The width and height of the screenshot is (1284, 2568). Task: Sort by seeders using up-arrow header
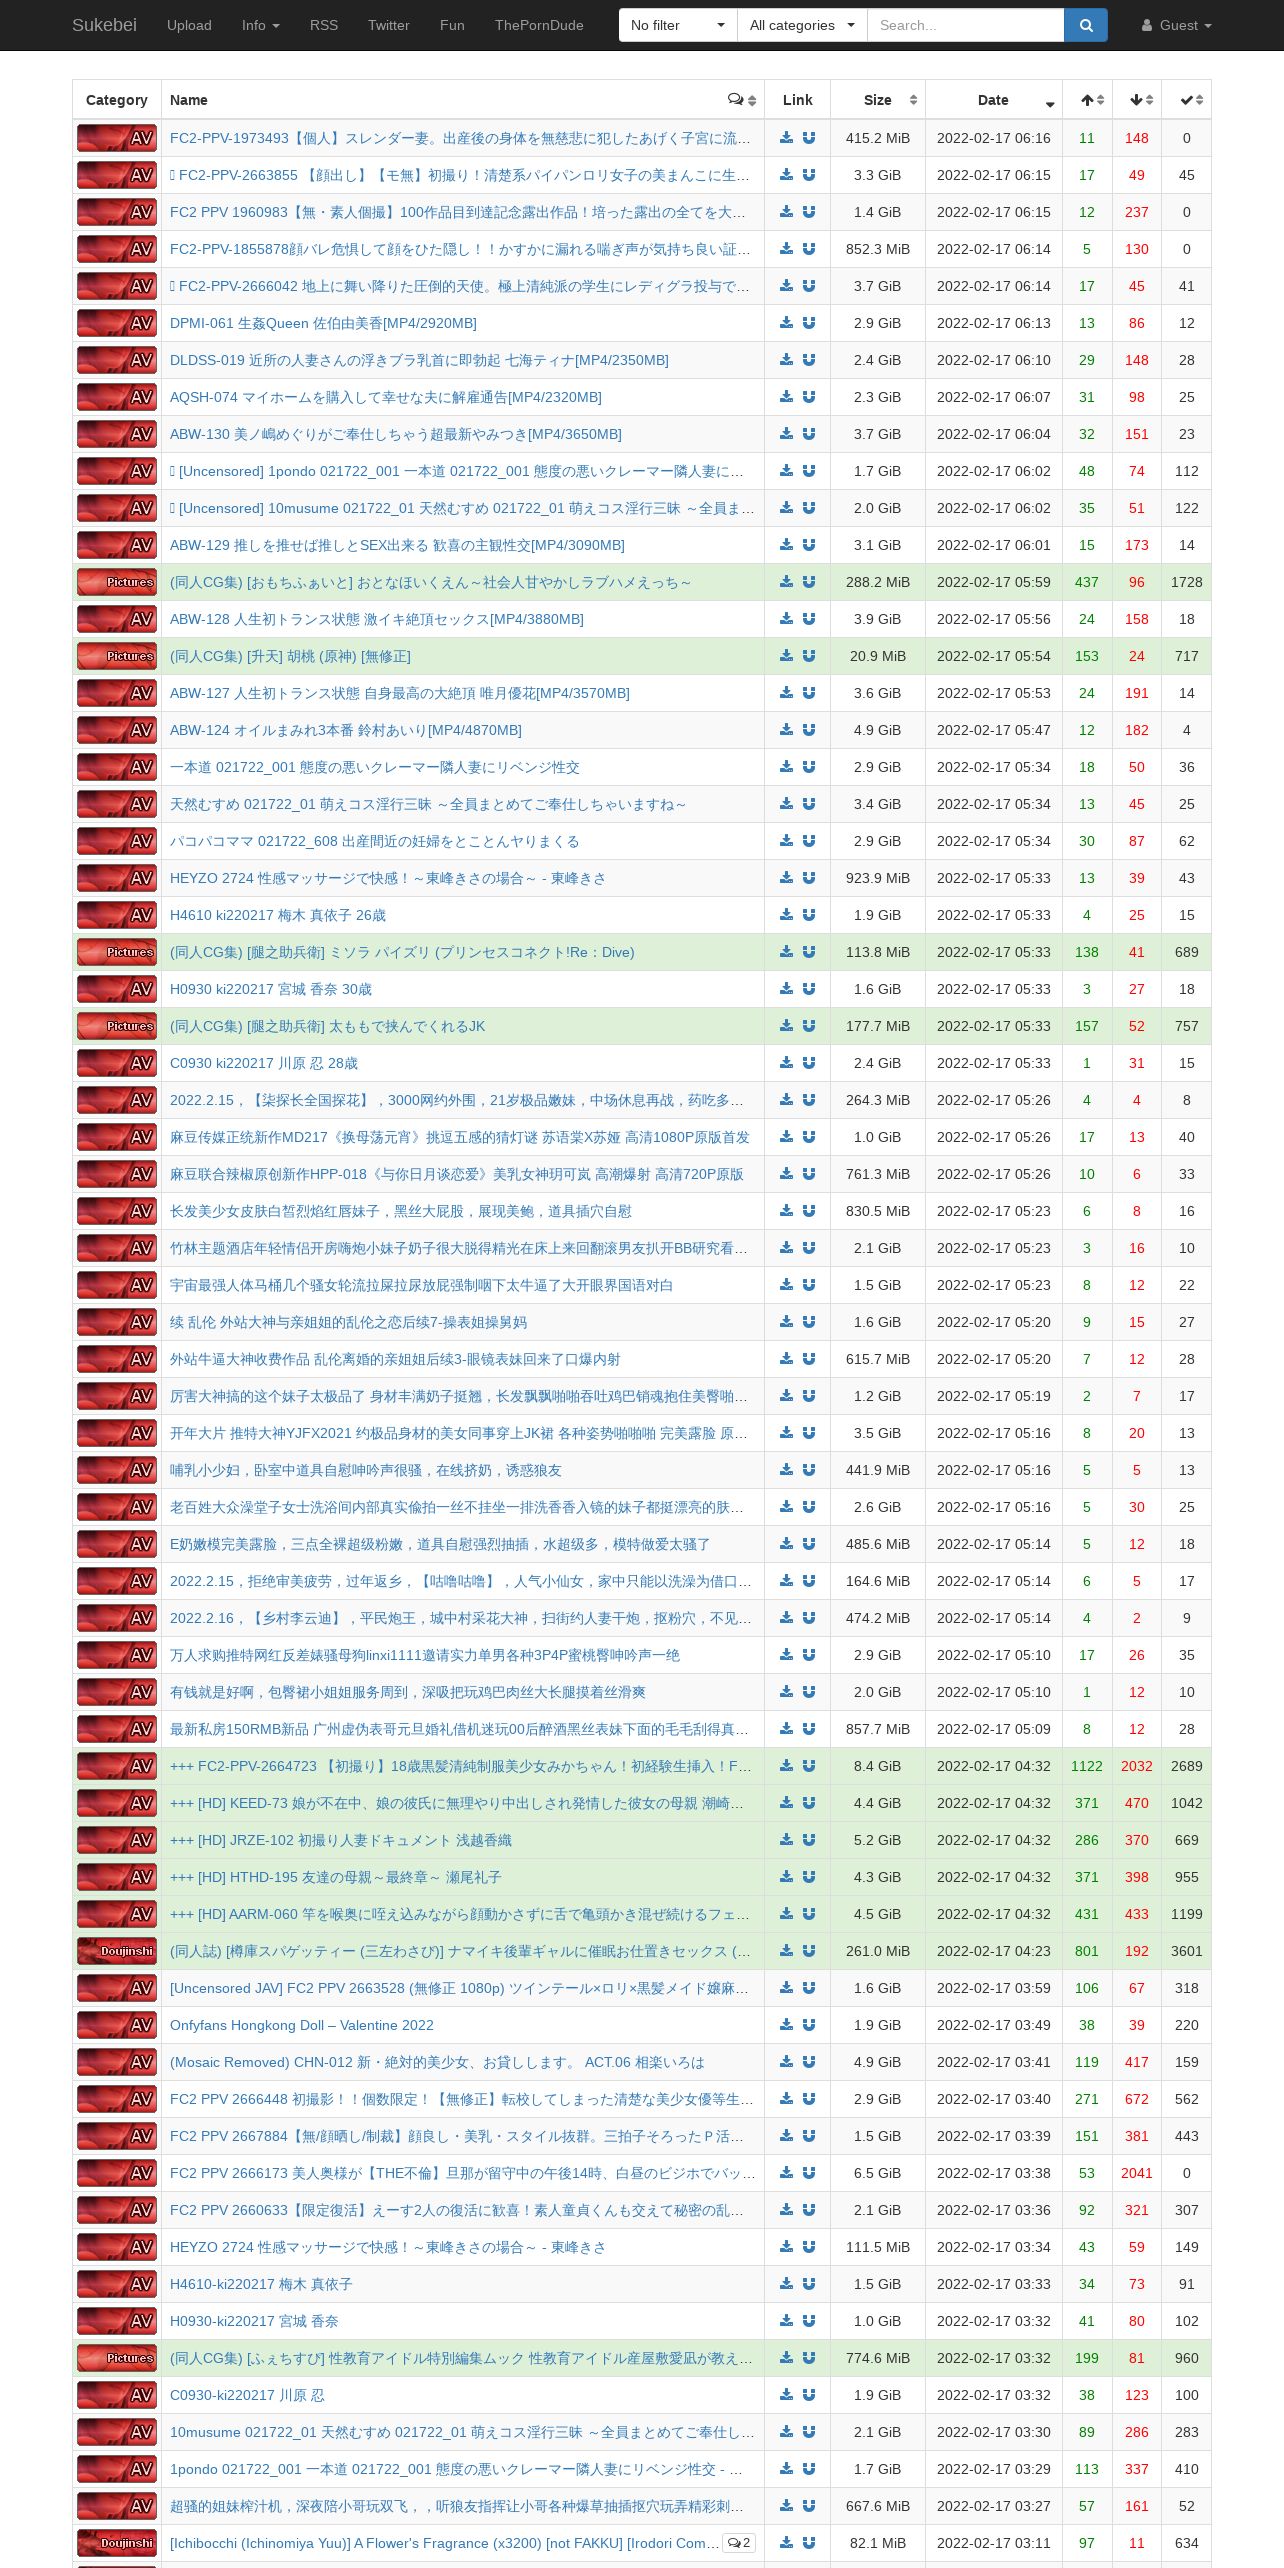pyautogui.click(x=1087, y=100)
